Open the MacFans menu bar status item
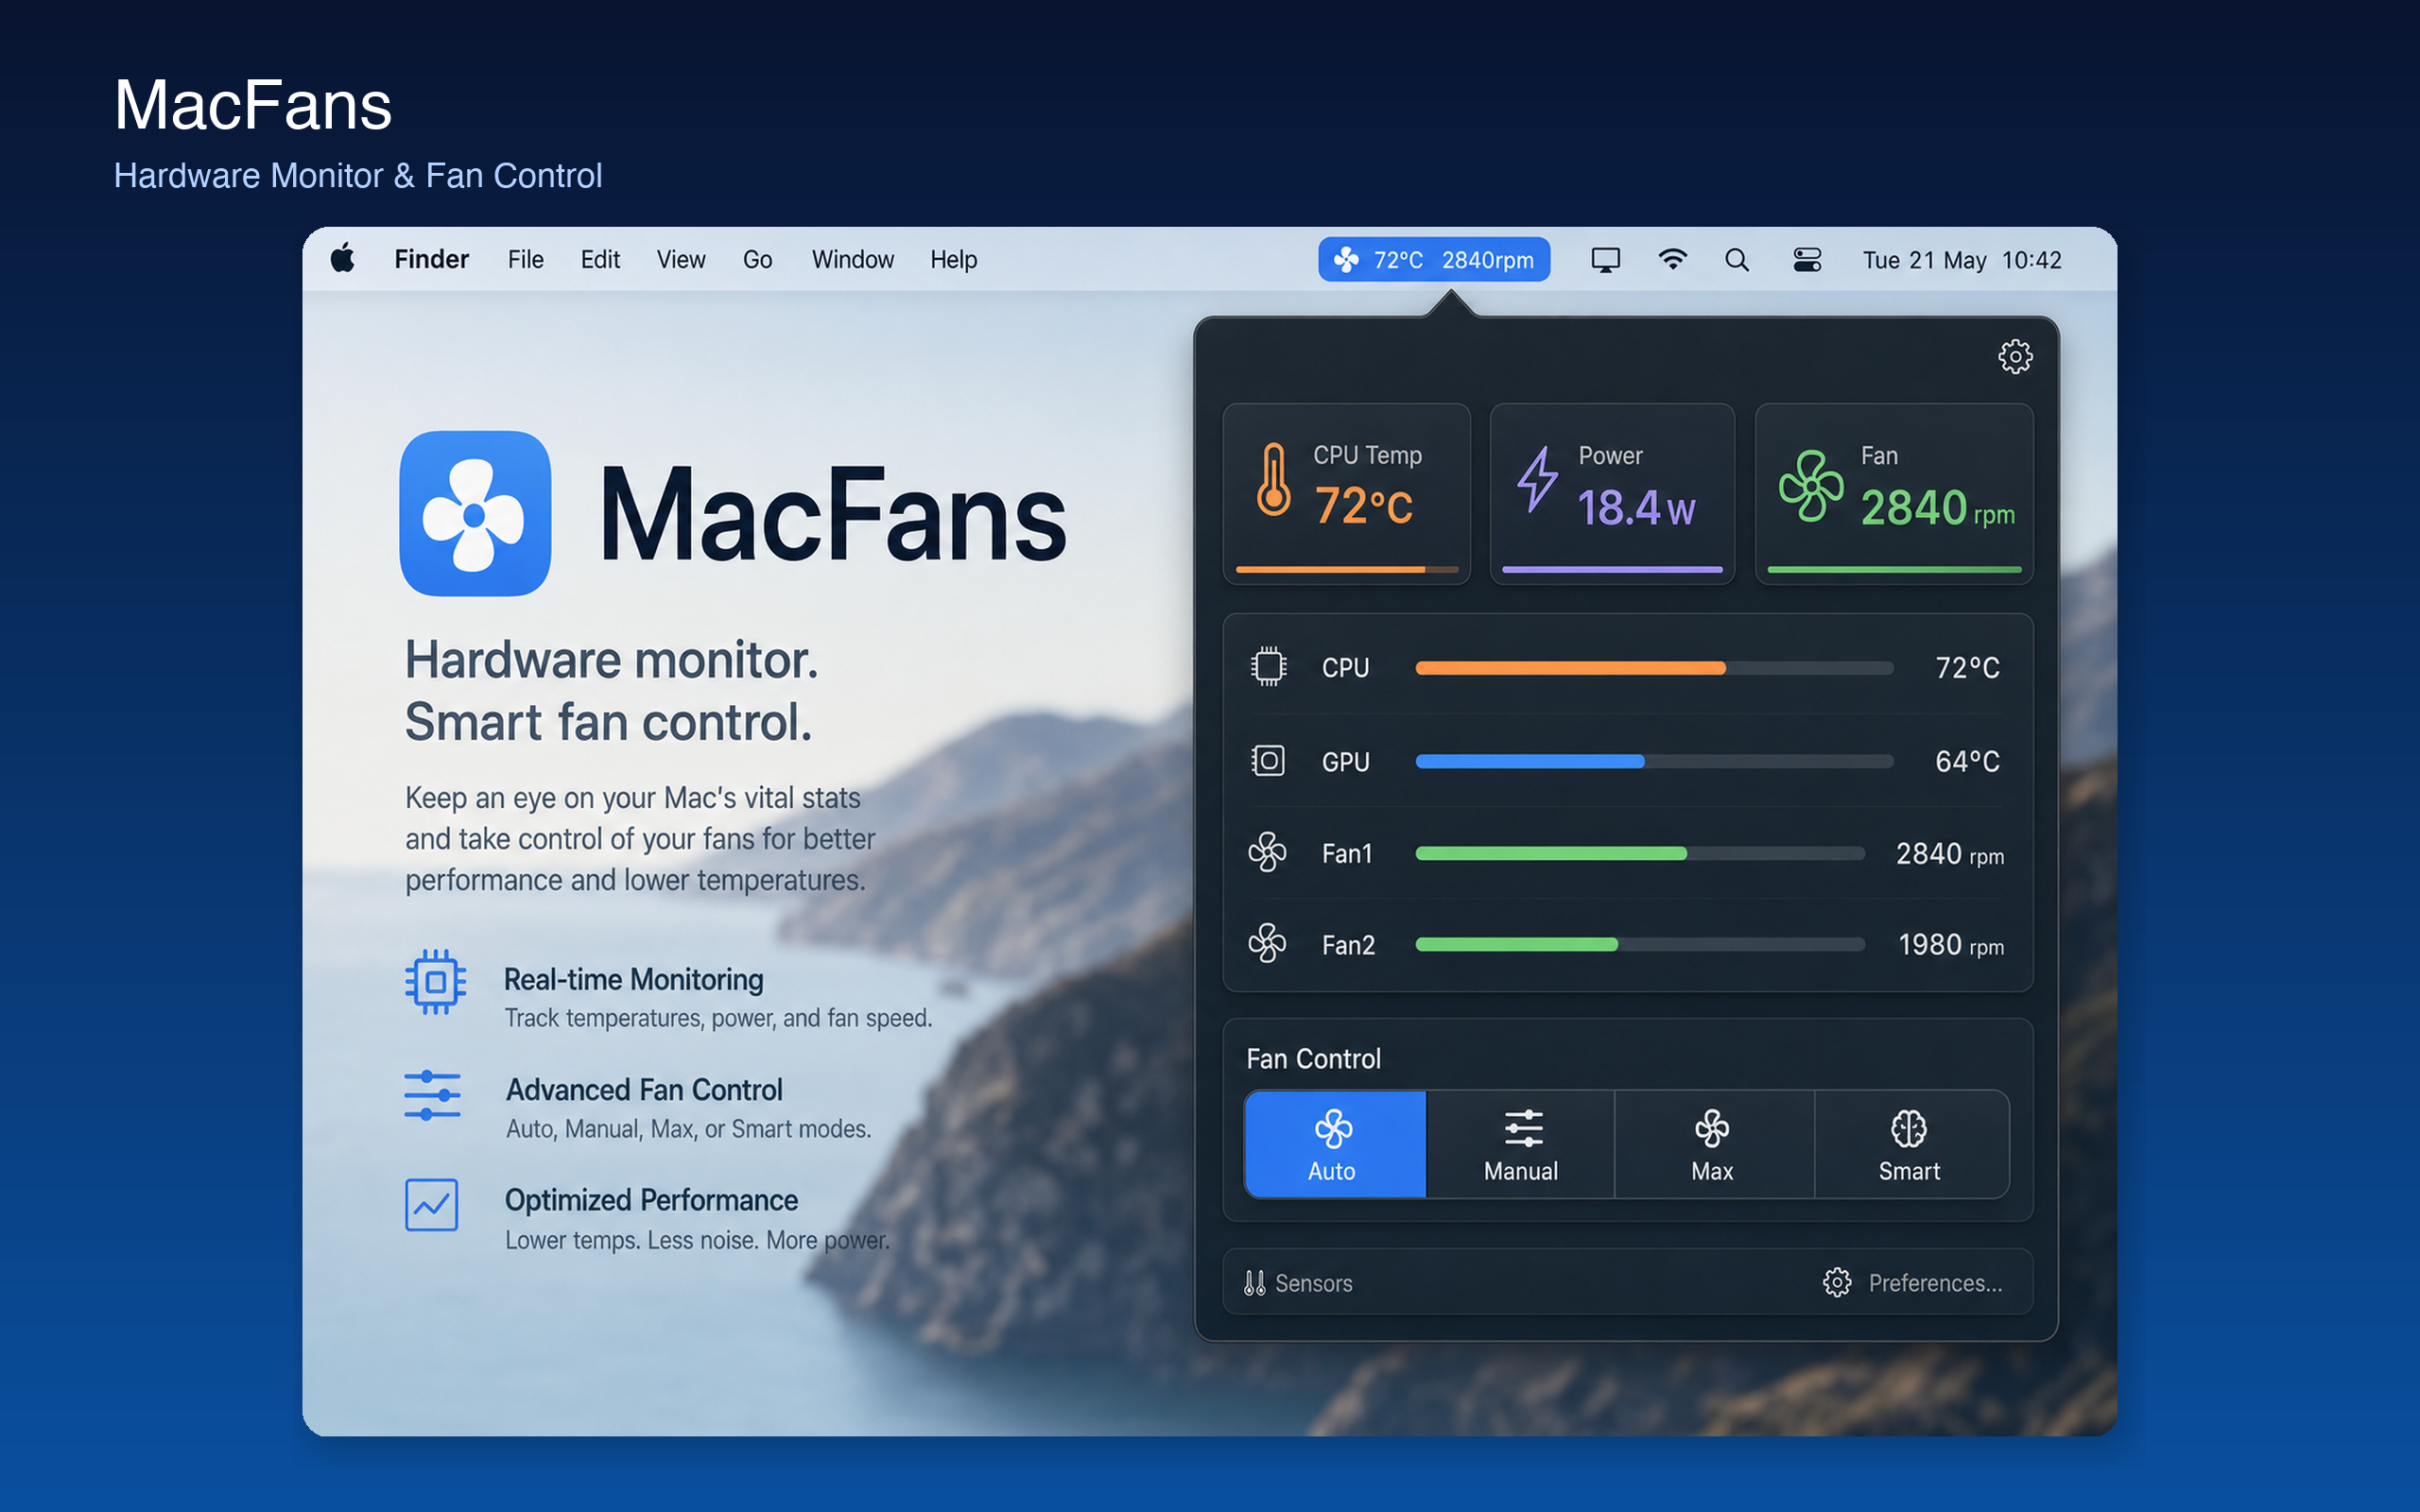Viewport: 2420px width, 1512px height. tap(1433, 260)
